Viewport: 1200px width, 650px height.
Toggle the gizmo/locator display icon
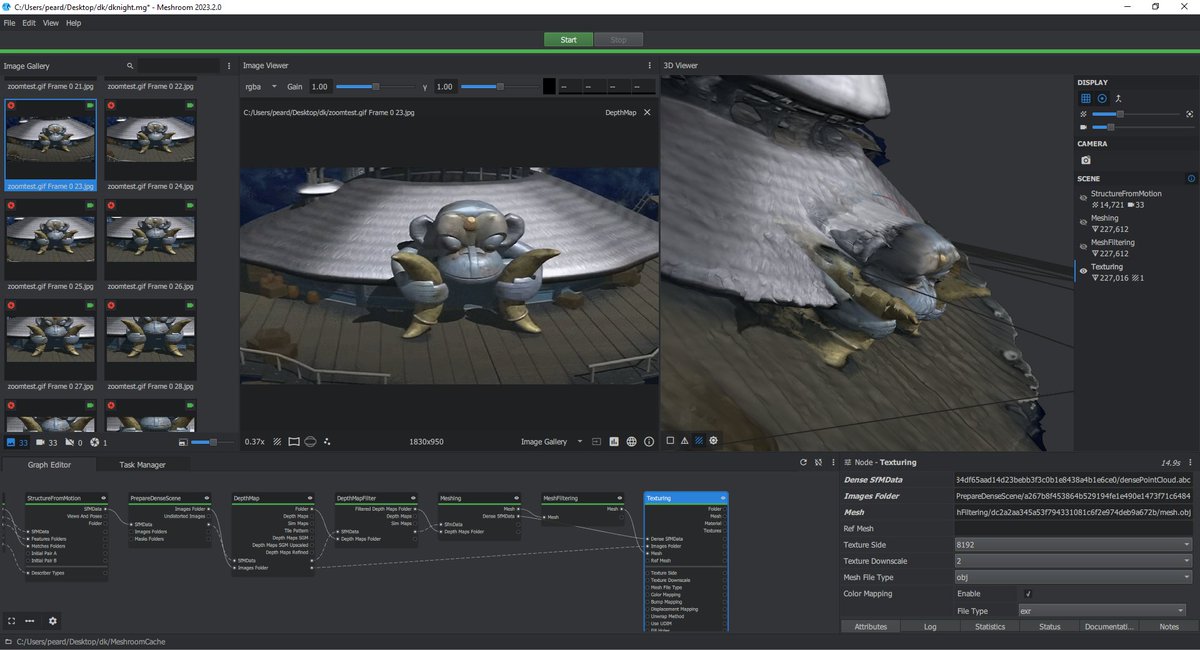tap(1102, 98)
